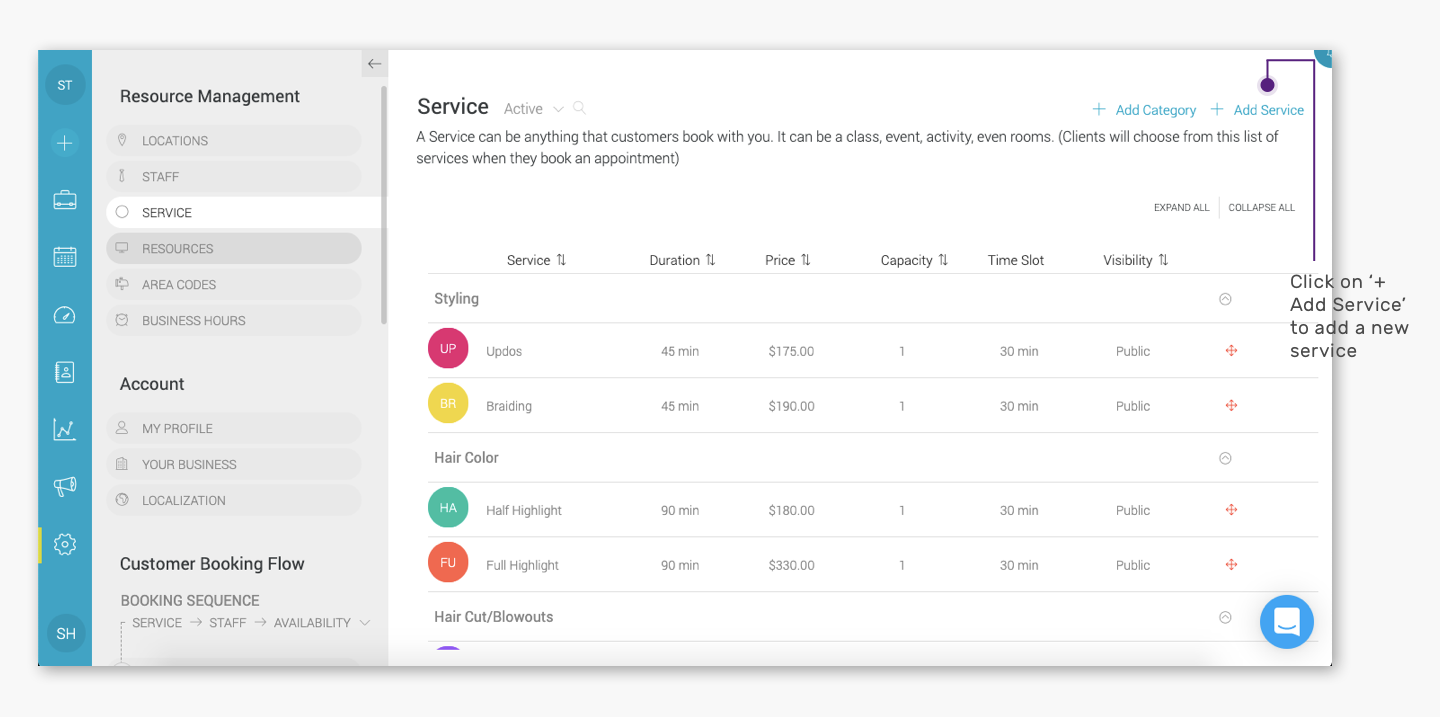
Task: Click the UP avatar for Updos service
Action: tap(448, 349)
